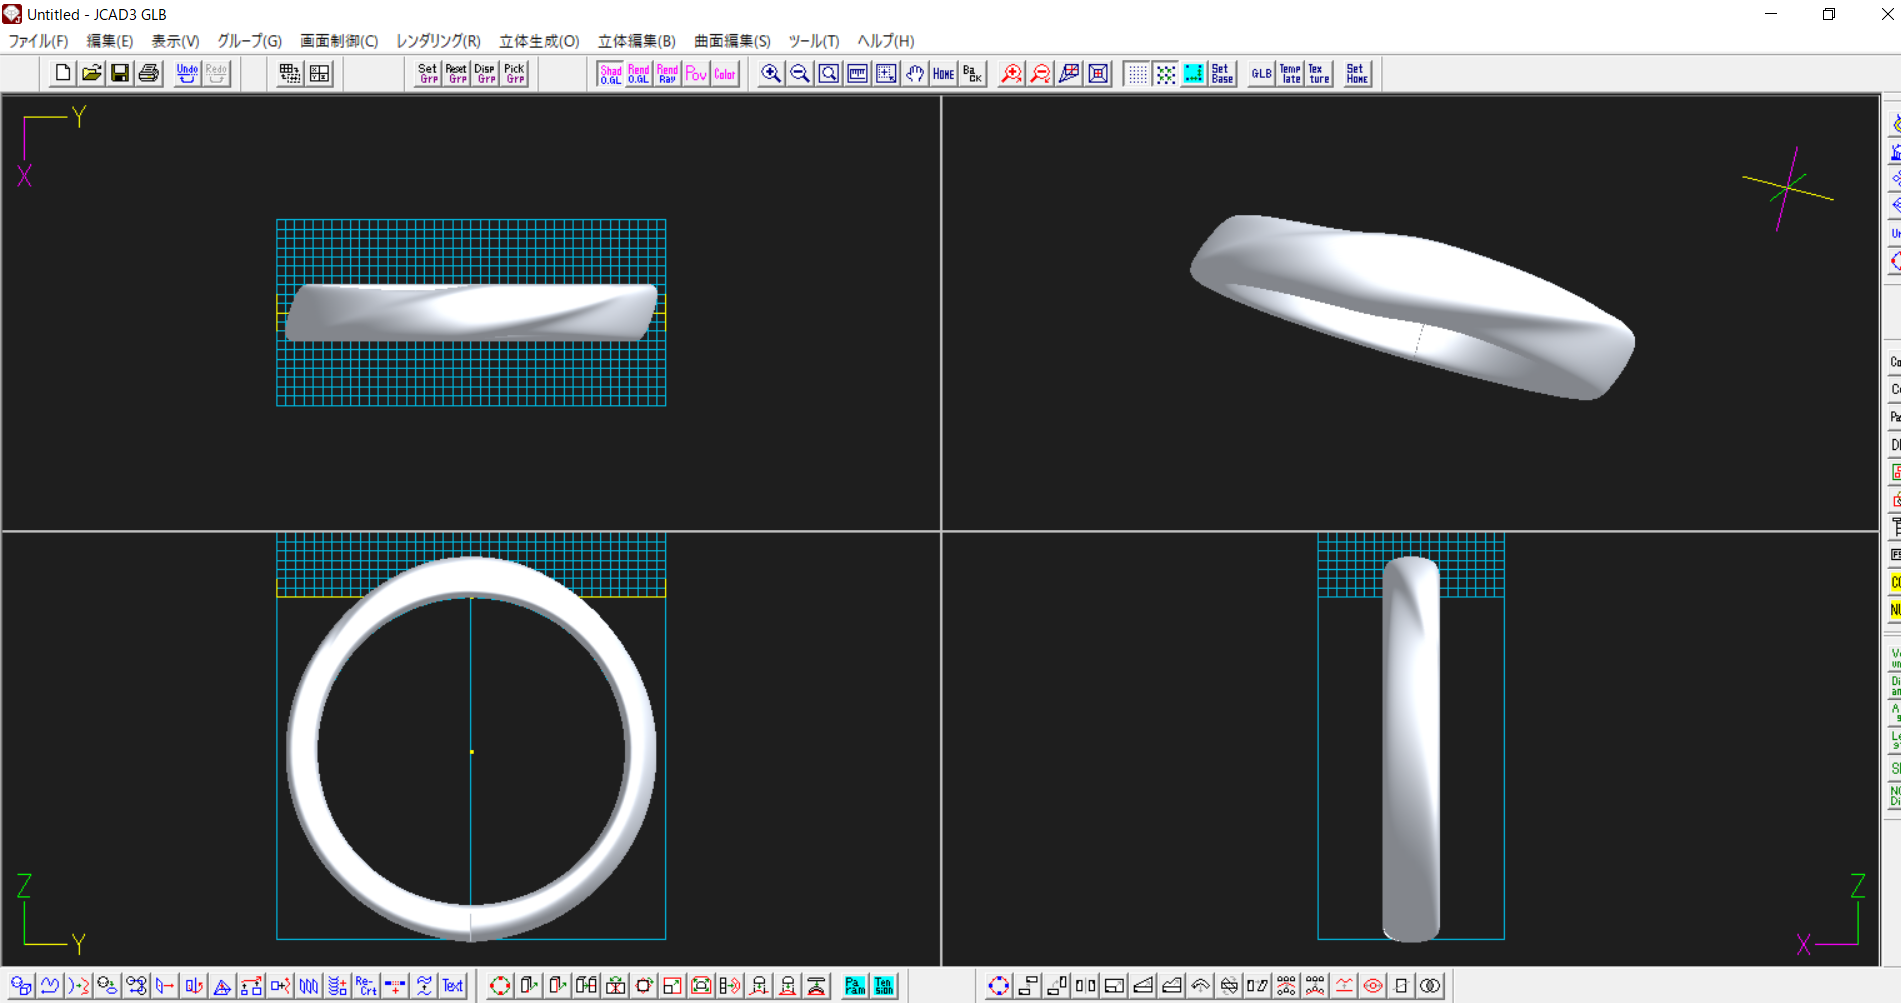The image size is (1901, 1003).
Task: Click the Set Home button
Action: (x=1357, y=73)
